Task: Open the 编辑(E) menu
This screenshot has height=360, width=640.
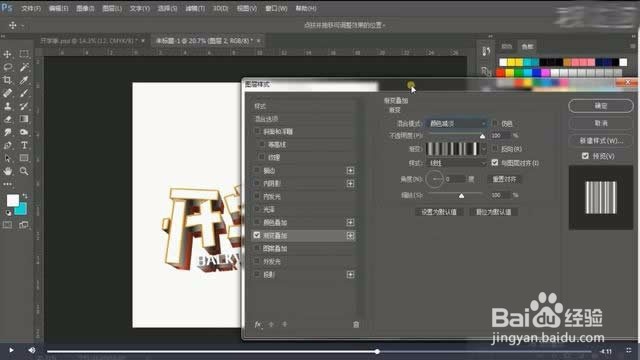Action: tap(58, 8)
